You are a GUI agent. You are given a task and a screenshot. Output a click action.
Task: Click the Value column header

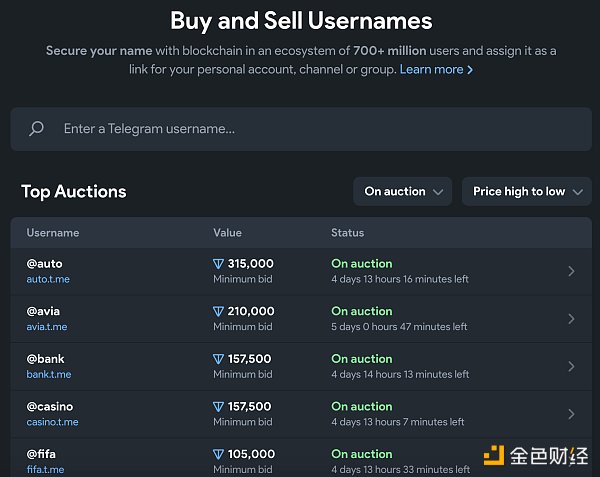[227, 233]
